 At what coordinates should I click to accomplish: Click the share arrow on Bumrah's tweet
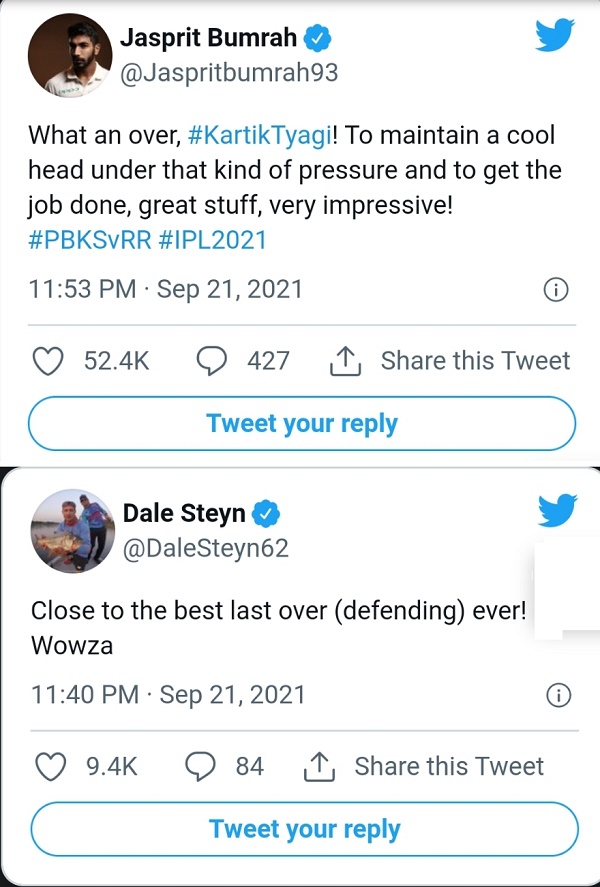(345, 361)
